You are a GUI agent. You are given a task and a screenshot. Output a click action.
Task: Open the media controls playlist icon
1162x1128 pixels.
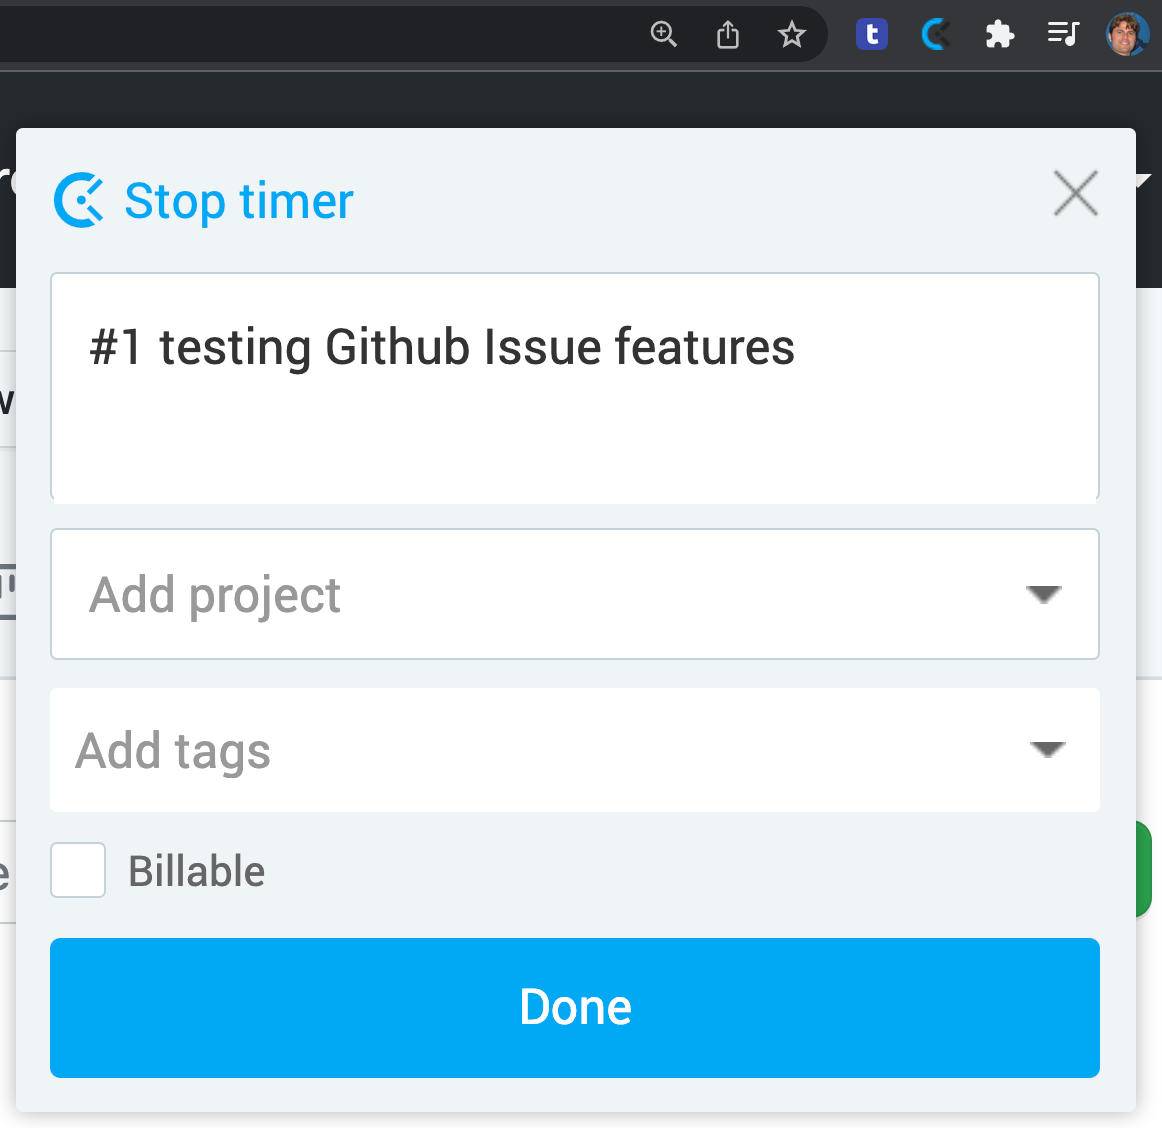pos(1063,34)
